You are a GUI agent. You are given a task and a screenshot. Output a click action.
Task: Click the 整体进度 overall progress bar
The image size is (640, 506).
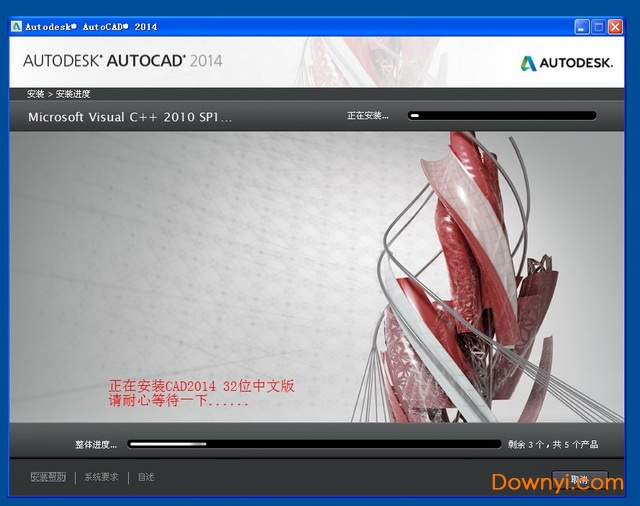(x=314, y=444)
